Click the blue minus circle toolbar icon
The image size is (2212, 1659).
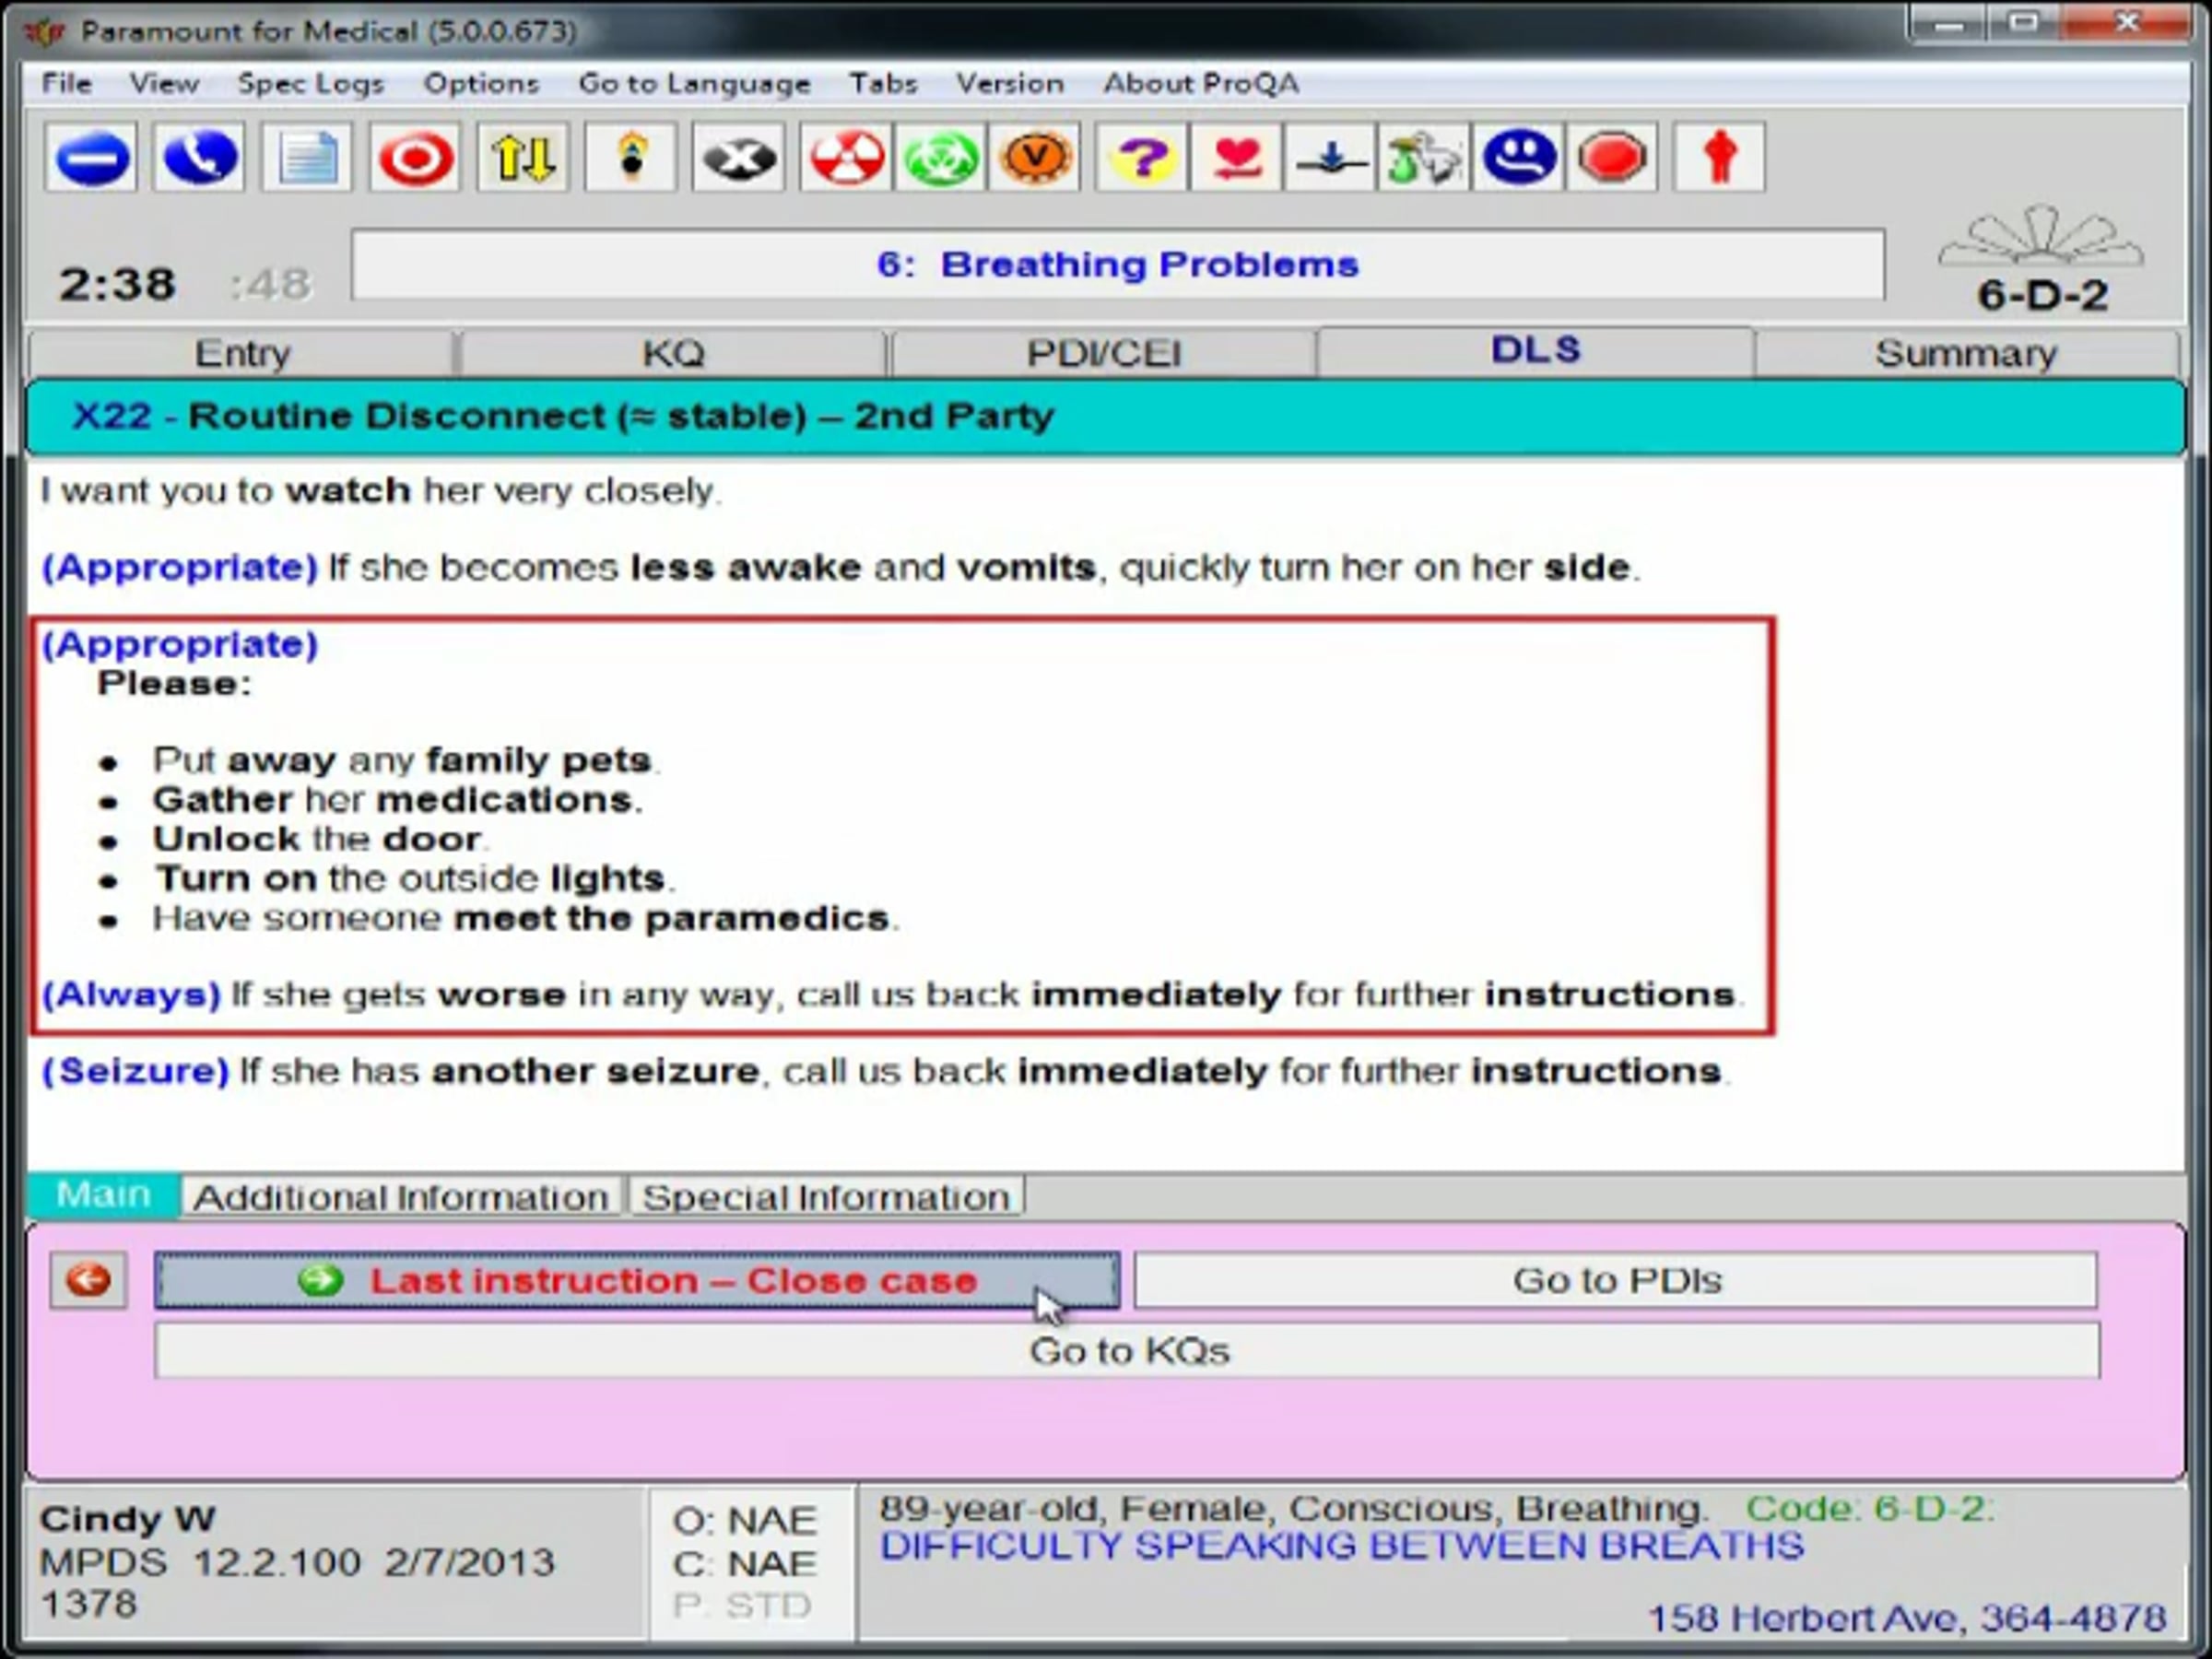coord(91,157)
